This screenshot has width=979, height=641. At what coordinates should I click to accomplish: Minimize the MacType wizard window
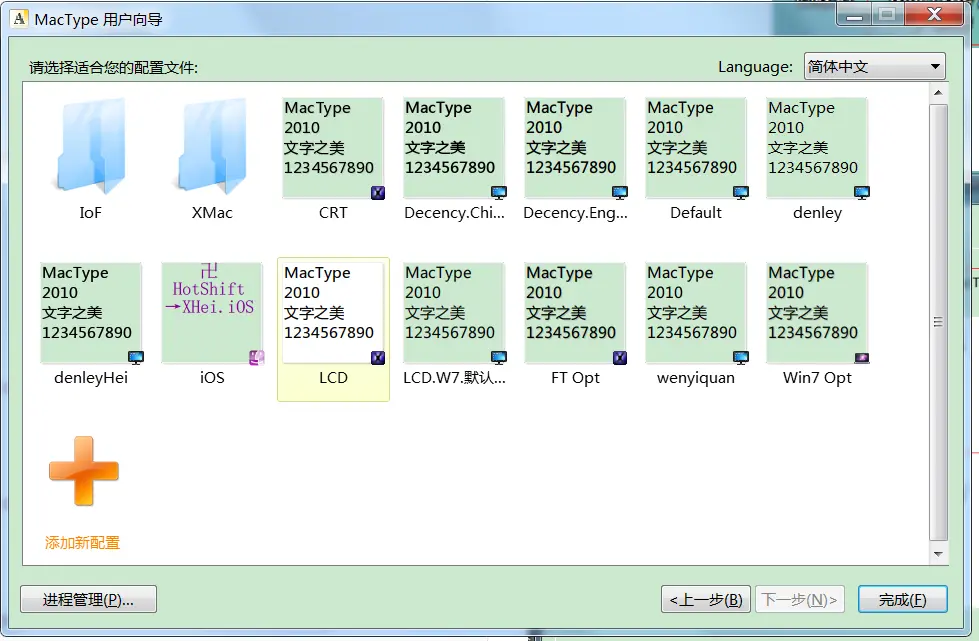[854, 14]
